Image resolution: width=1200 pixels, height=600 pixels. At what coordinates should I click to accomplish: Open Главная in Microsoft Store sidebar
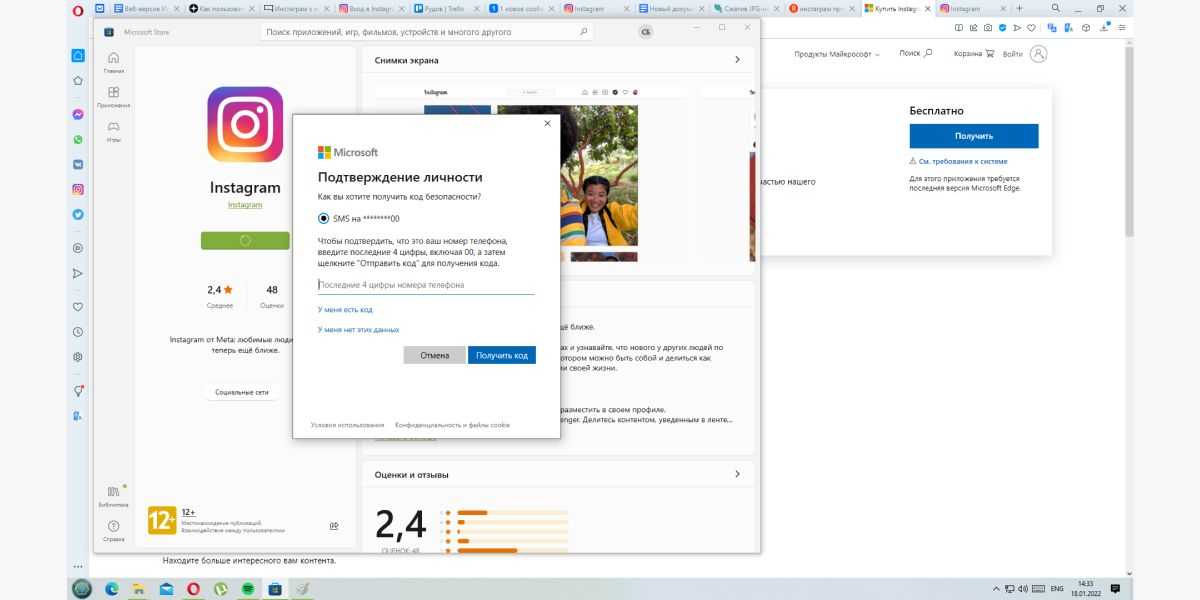(x=113, y=62)
